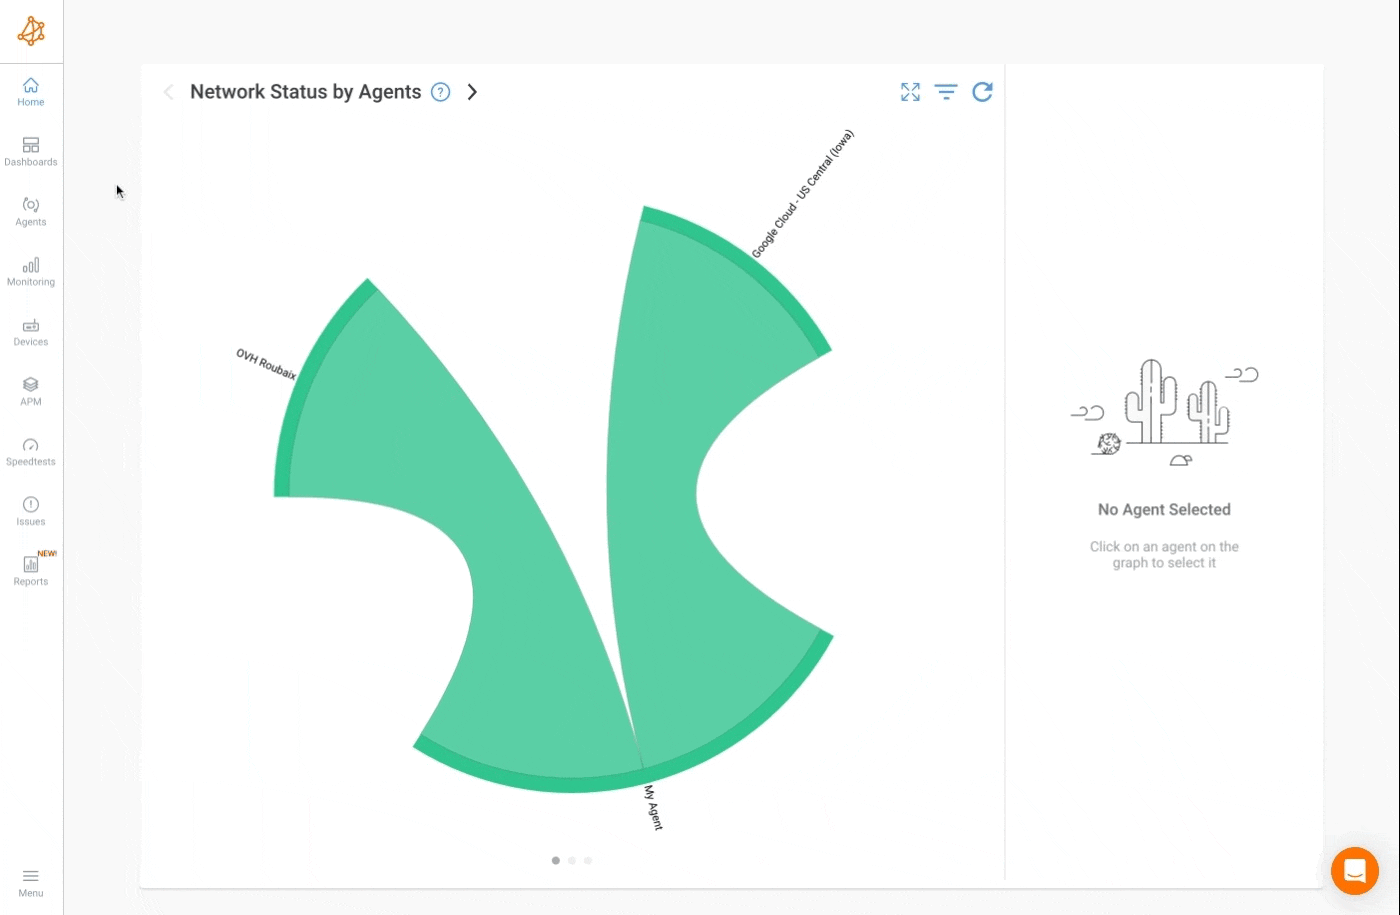
Task: Go to next widget with right chevron
Action: [472, 92]
